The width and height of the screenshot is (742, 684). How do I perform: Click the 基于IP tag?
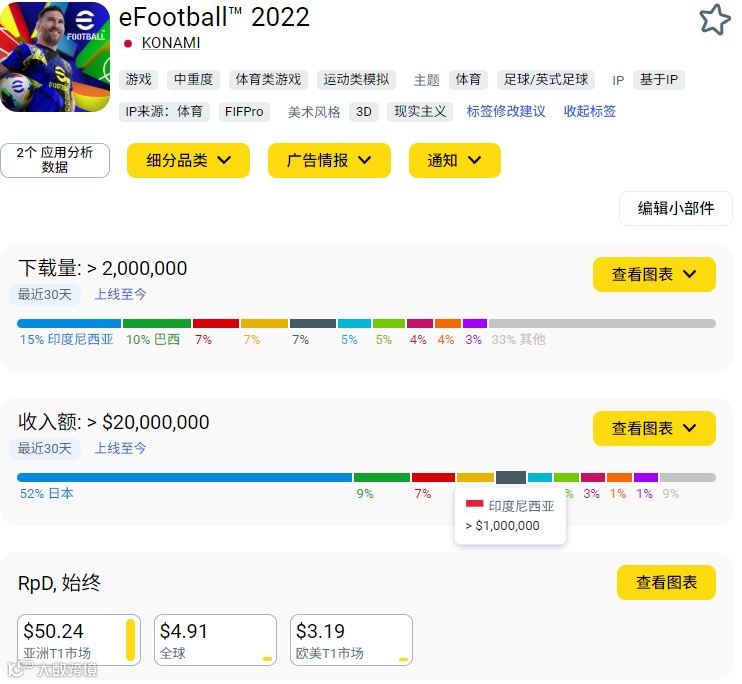(x=659, y=80)
